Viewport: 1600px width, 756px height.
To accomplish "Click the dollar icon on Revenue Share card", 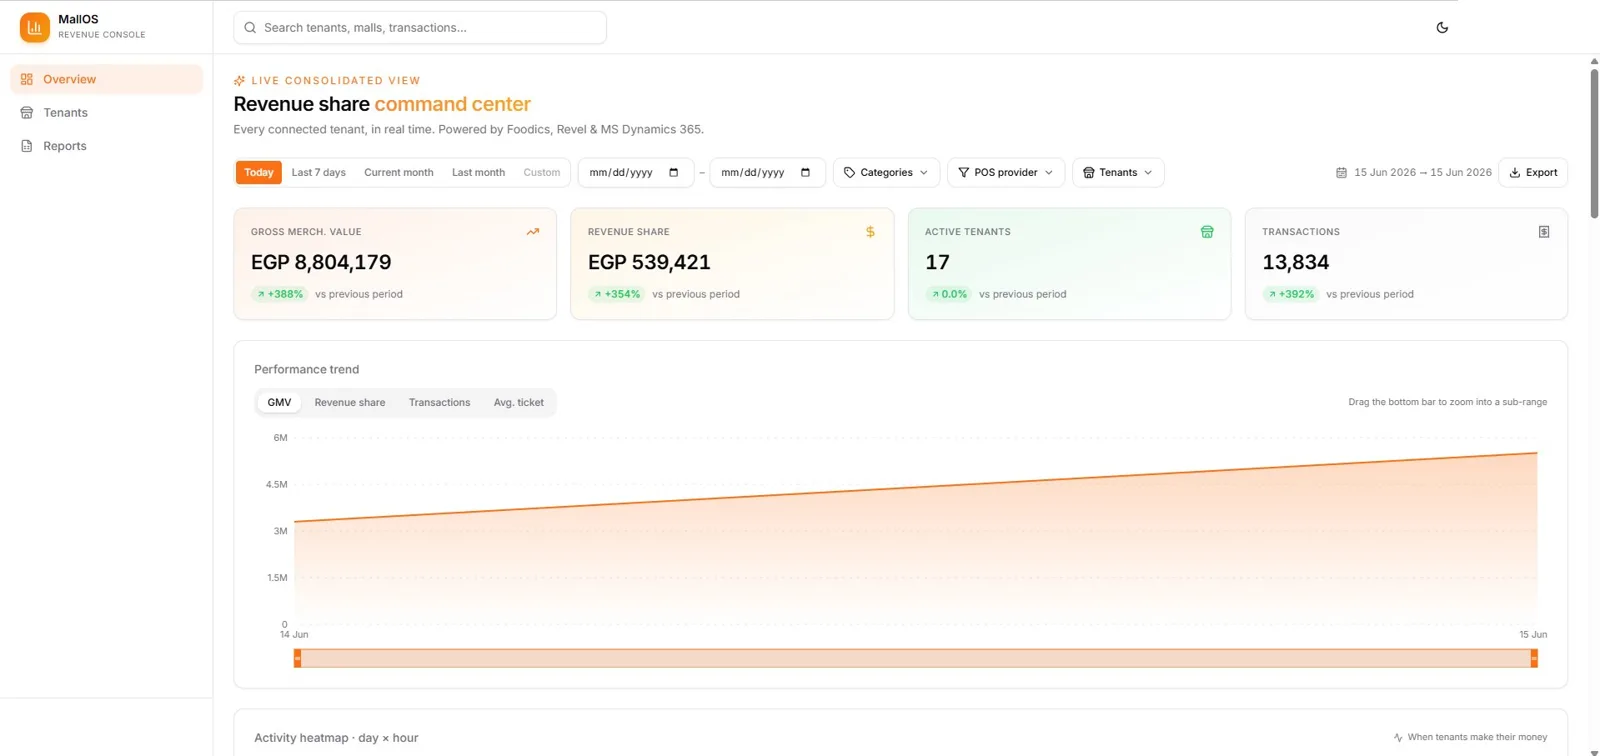I will pos(870,232).
